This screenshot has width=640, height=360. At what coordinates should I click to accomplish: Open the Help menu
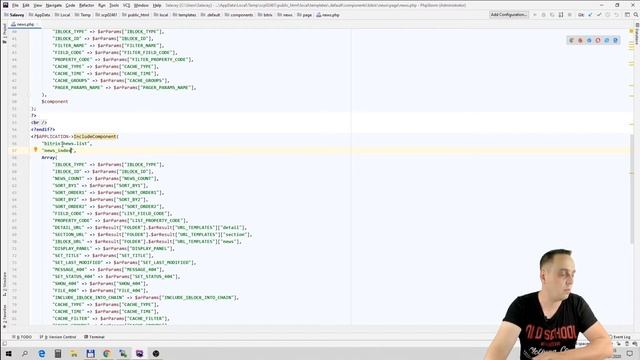(157, 5)
